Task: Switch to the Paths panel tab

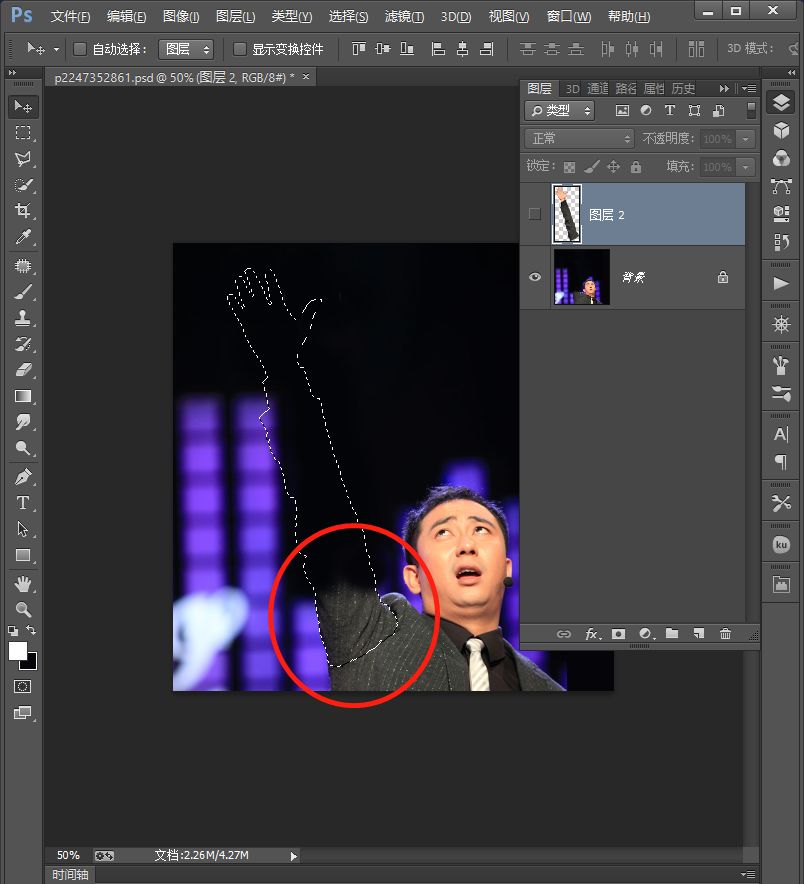Action: click(625, 89)
